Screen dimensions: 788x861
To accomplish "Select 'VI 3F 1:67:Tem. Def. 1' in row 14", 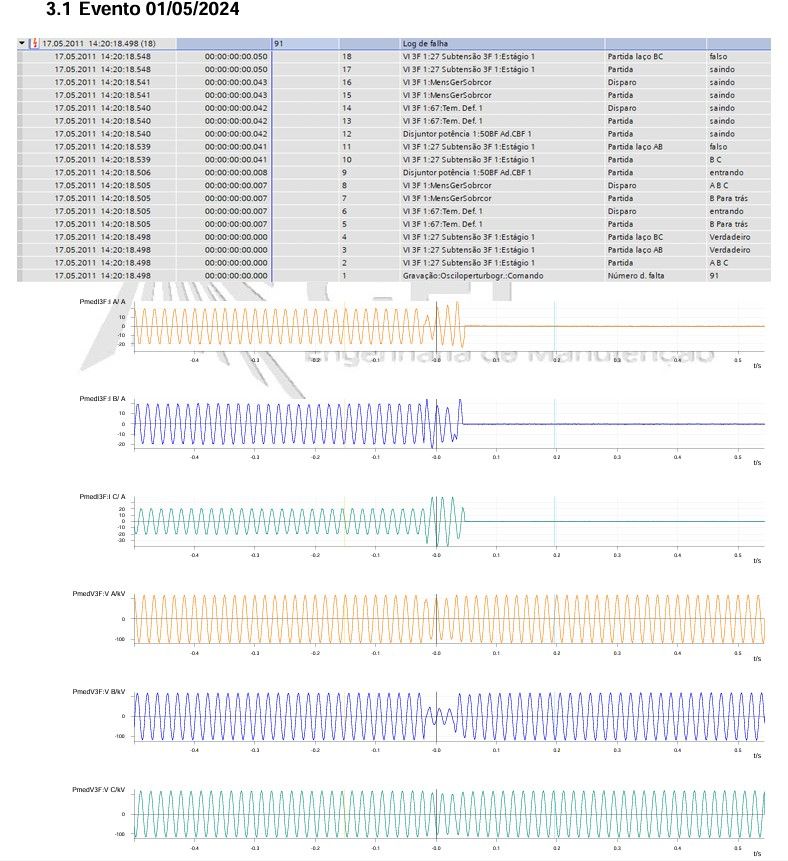I will click(443, 108).
